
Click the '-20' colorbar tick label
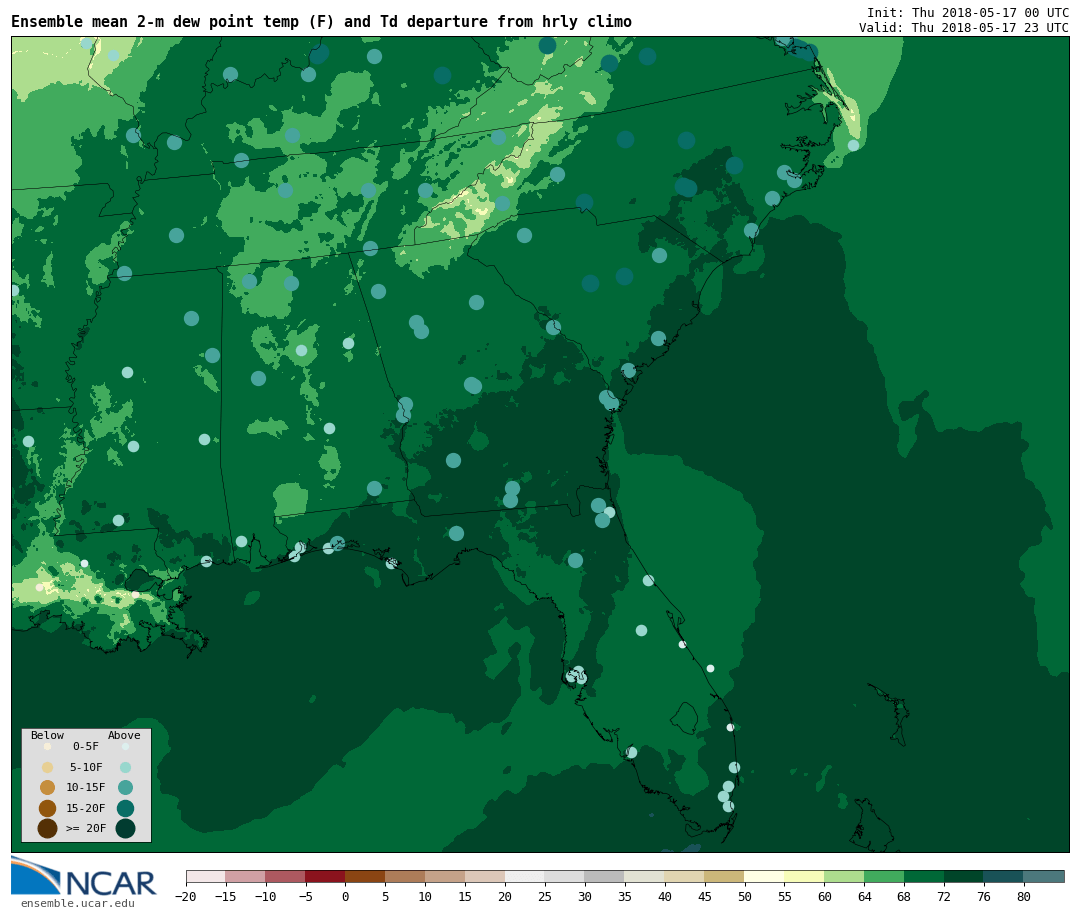(186, 897)
